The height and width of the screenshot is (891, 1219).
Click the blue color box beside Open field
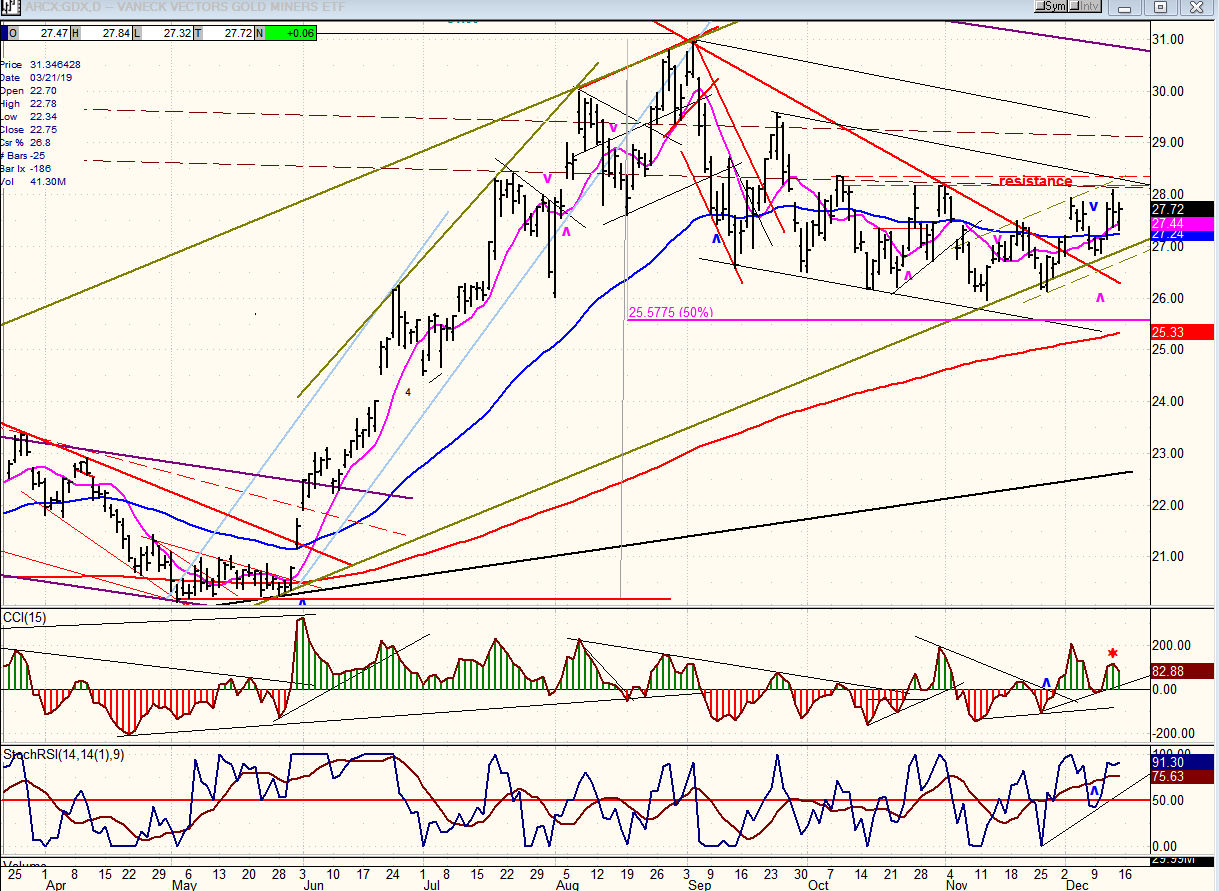click(5, 33)
